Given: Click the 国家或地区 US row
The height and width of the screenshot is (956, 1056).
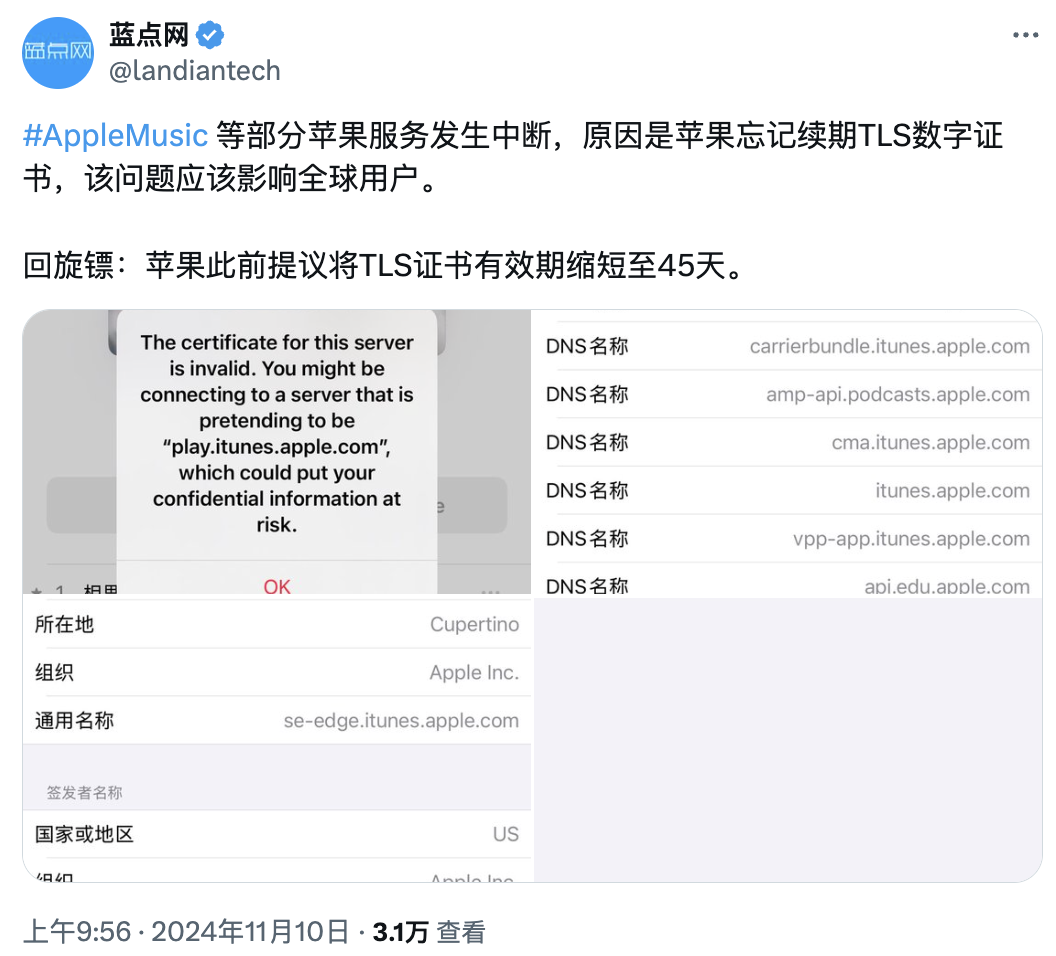Looking at the screenshot, I should pyautogui.click(x=277, y=834).
